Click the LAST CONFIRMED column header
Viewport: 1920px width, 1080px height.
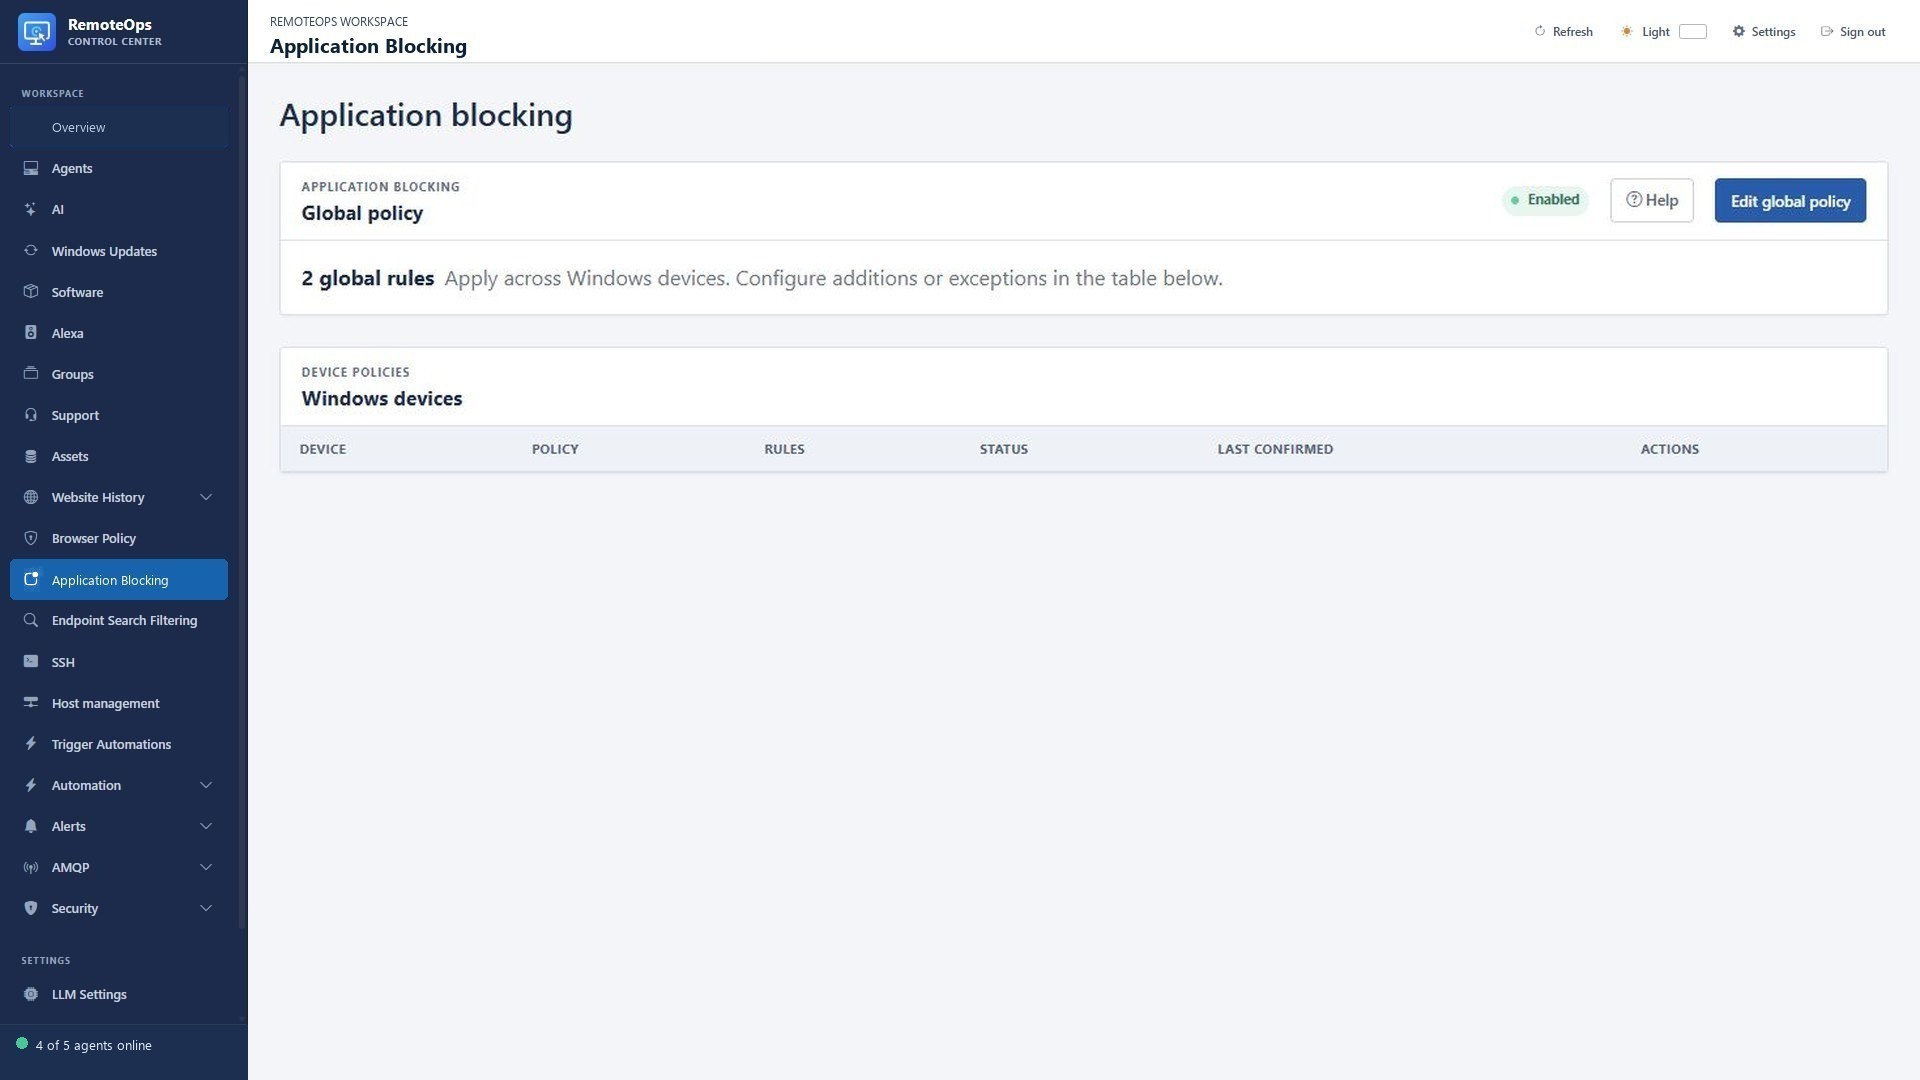[1275, 449]
